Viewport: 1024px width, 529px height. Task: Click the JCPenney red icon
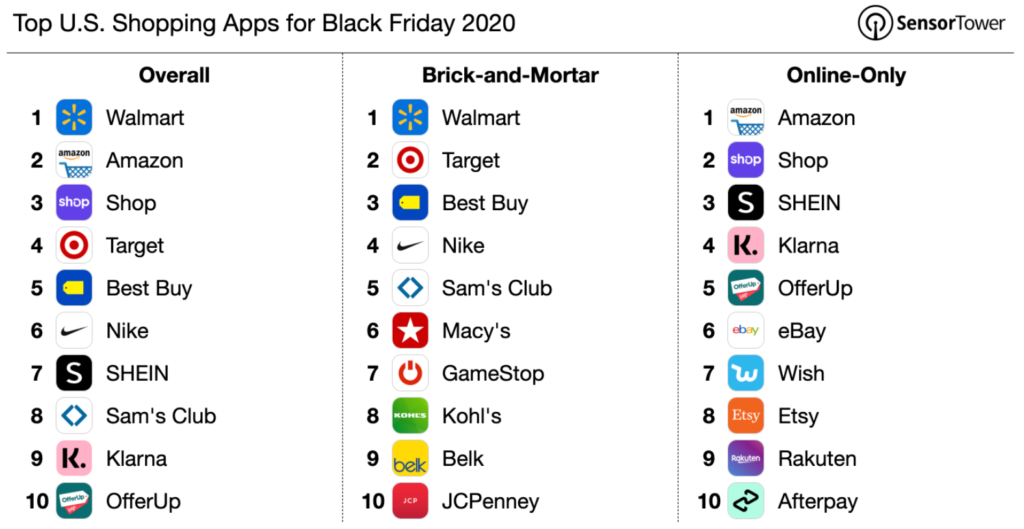[410, 501]
